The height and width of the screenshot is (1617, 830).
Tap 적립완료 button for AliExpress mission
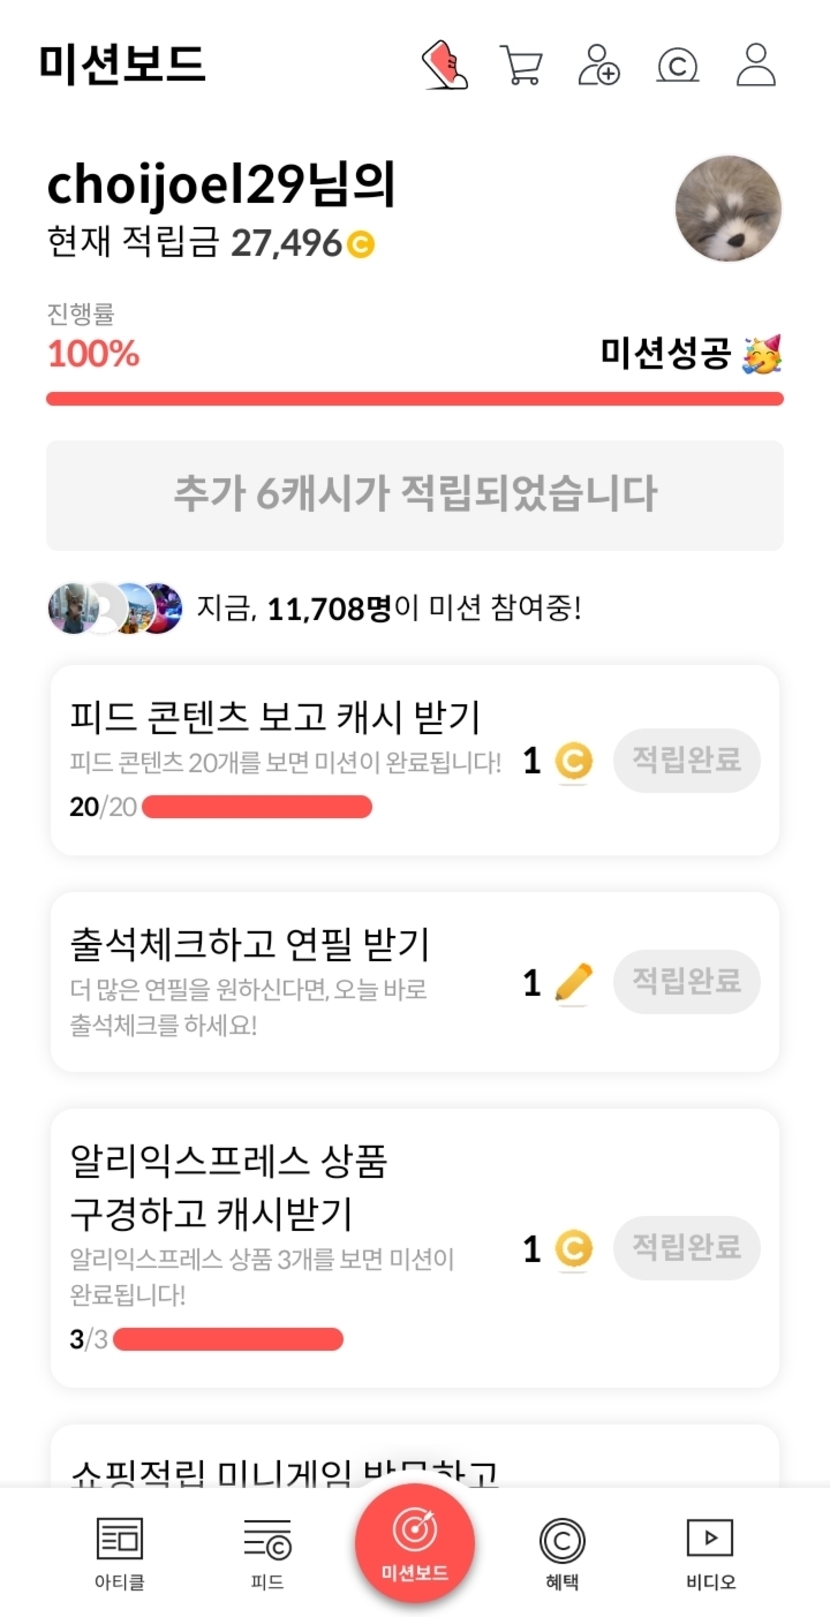pyautogui.click(x=686, y=1248)
